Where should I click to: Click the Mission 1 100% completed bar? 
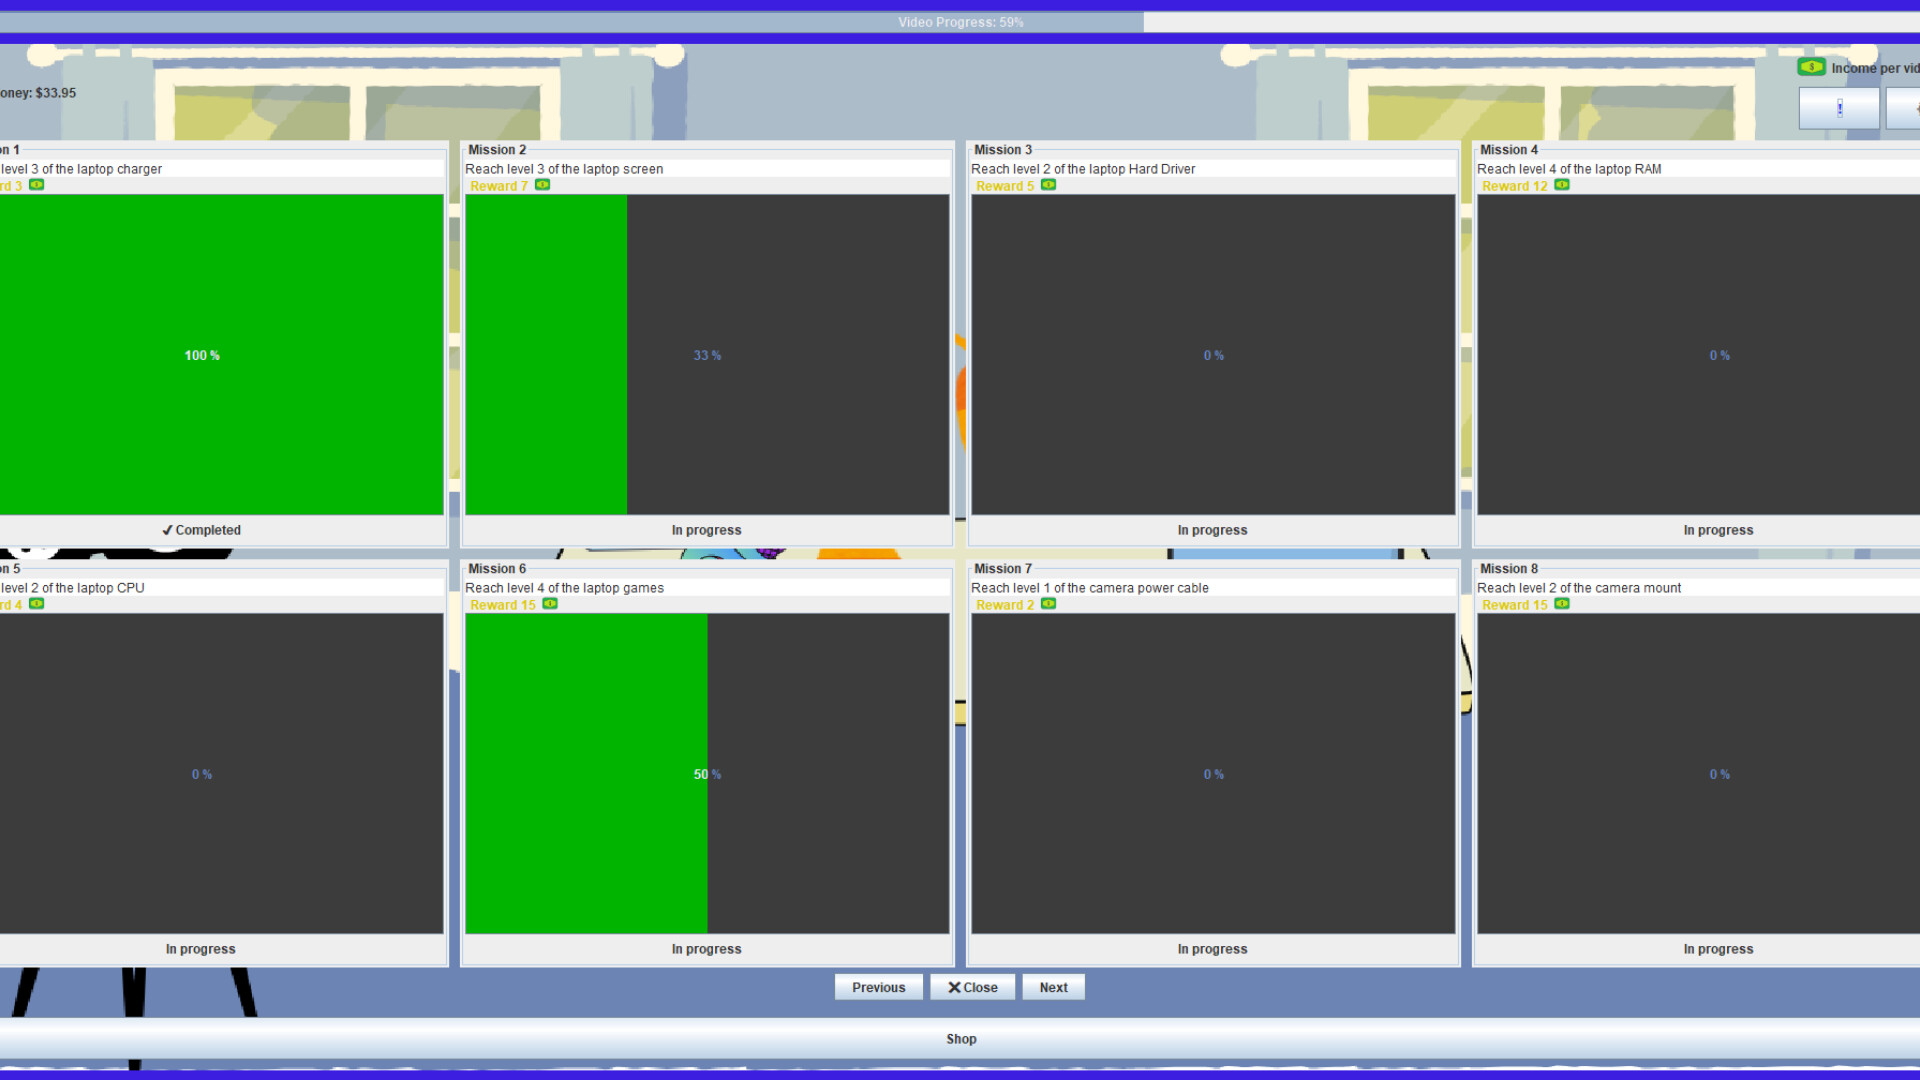[x=201, y=355]
